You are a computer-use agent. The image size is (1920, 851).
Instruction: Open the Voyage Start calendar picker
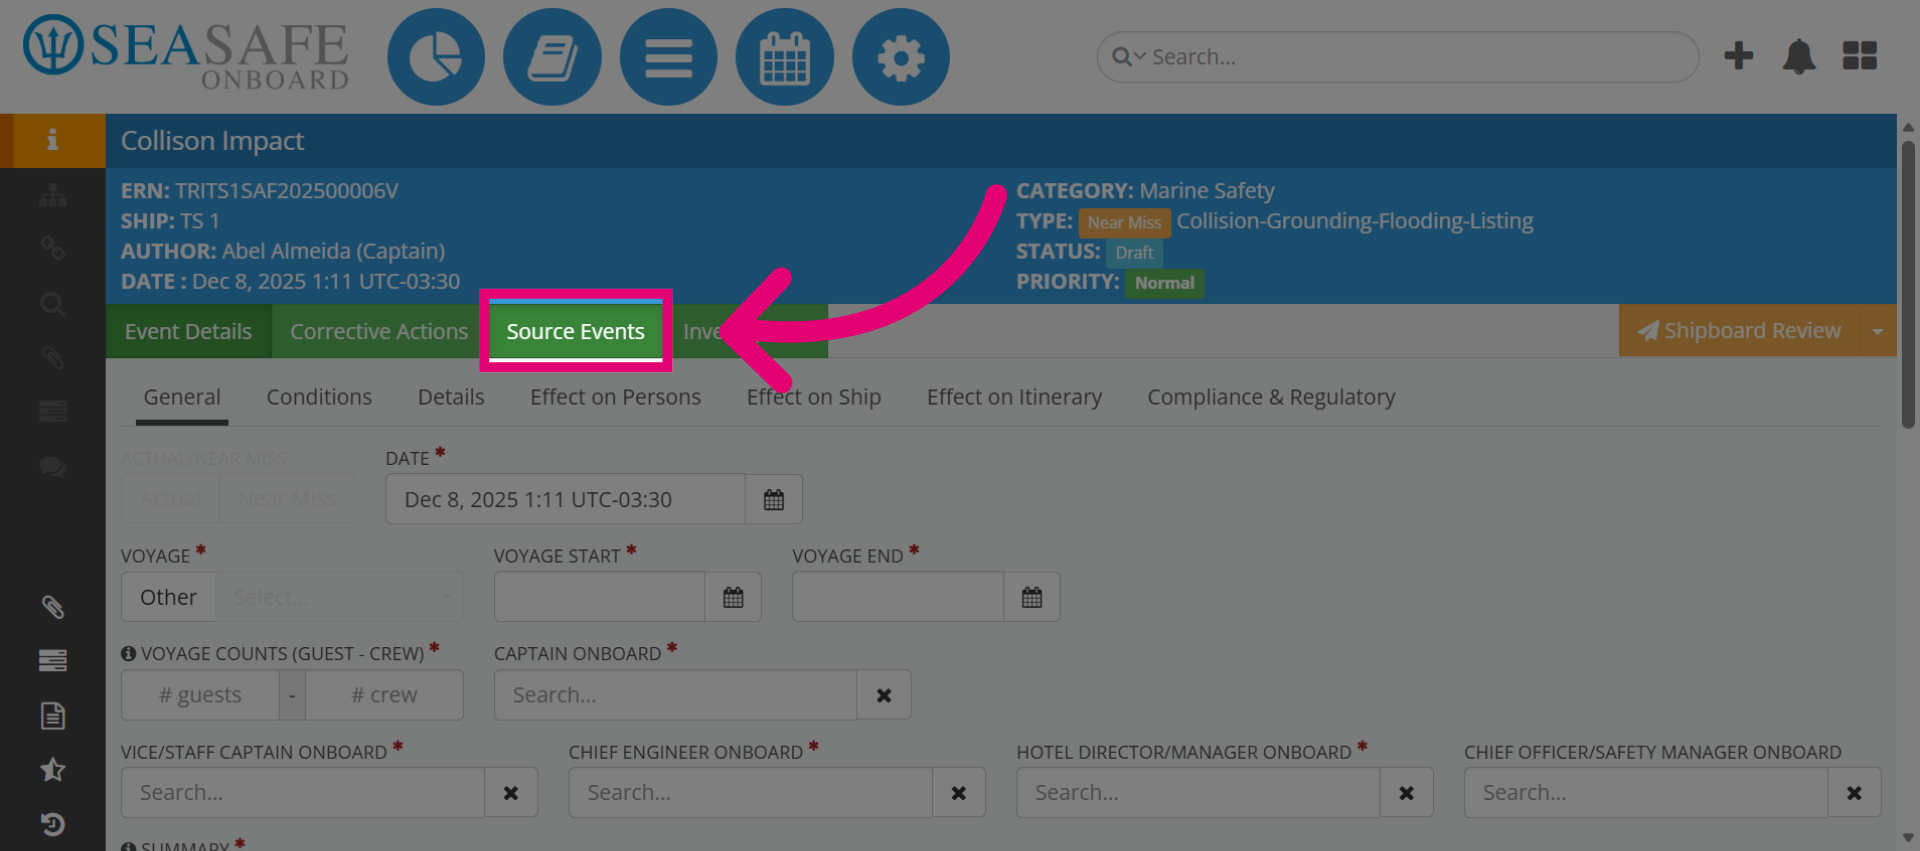point(733,597)
